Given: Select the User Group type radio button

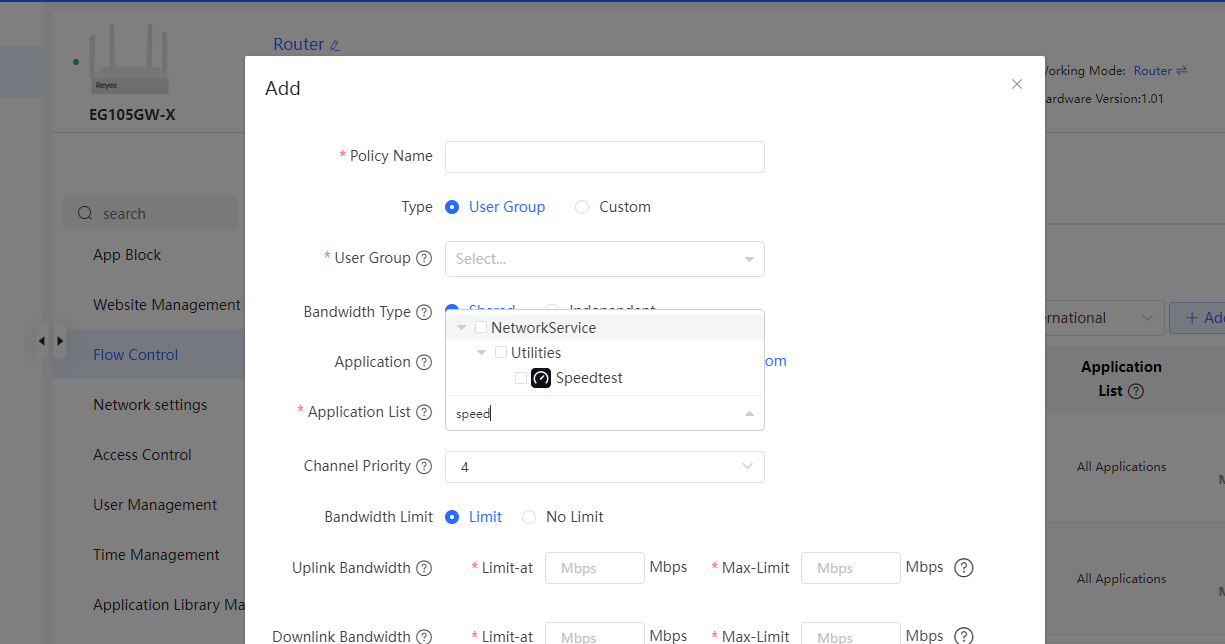Looking at the screenshot, I should pos(452,207).
